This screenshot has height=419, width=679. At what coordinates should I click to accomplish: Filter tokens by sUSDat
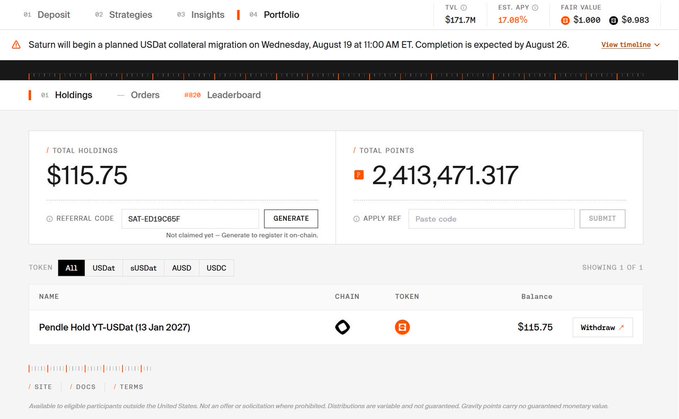coord(143,268)
